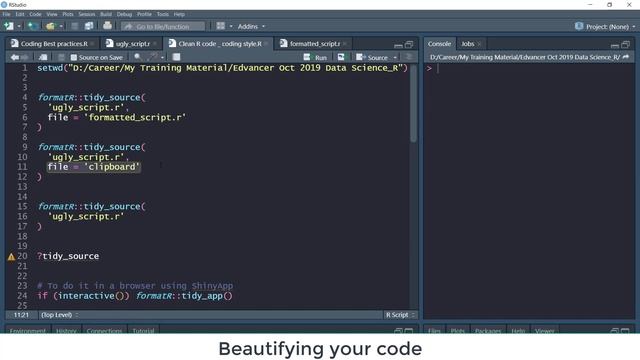Click the cursor position indicator 11:21
This screenshot has height=360, width=640.
coord(21,315)
